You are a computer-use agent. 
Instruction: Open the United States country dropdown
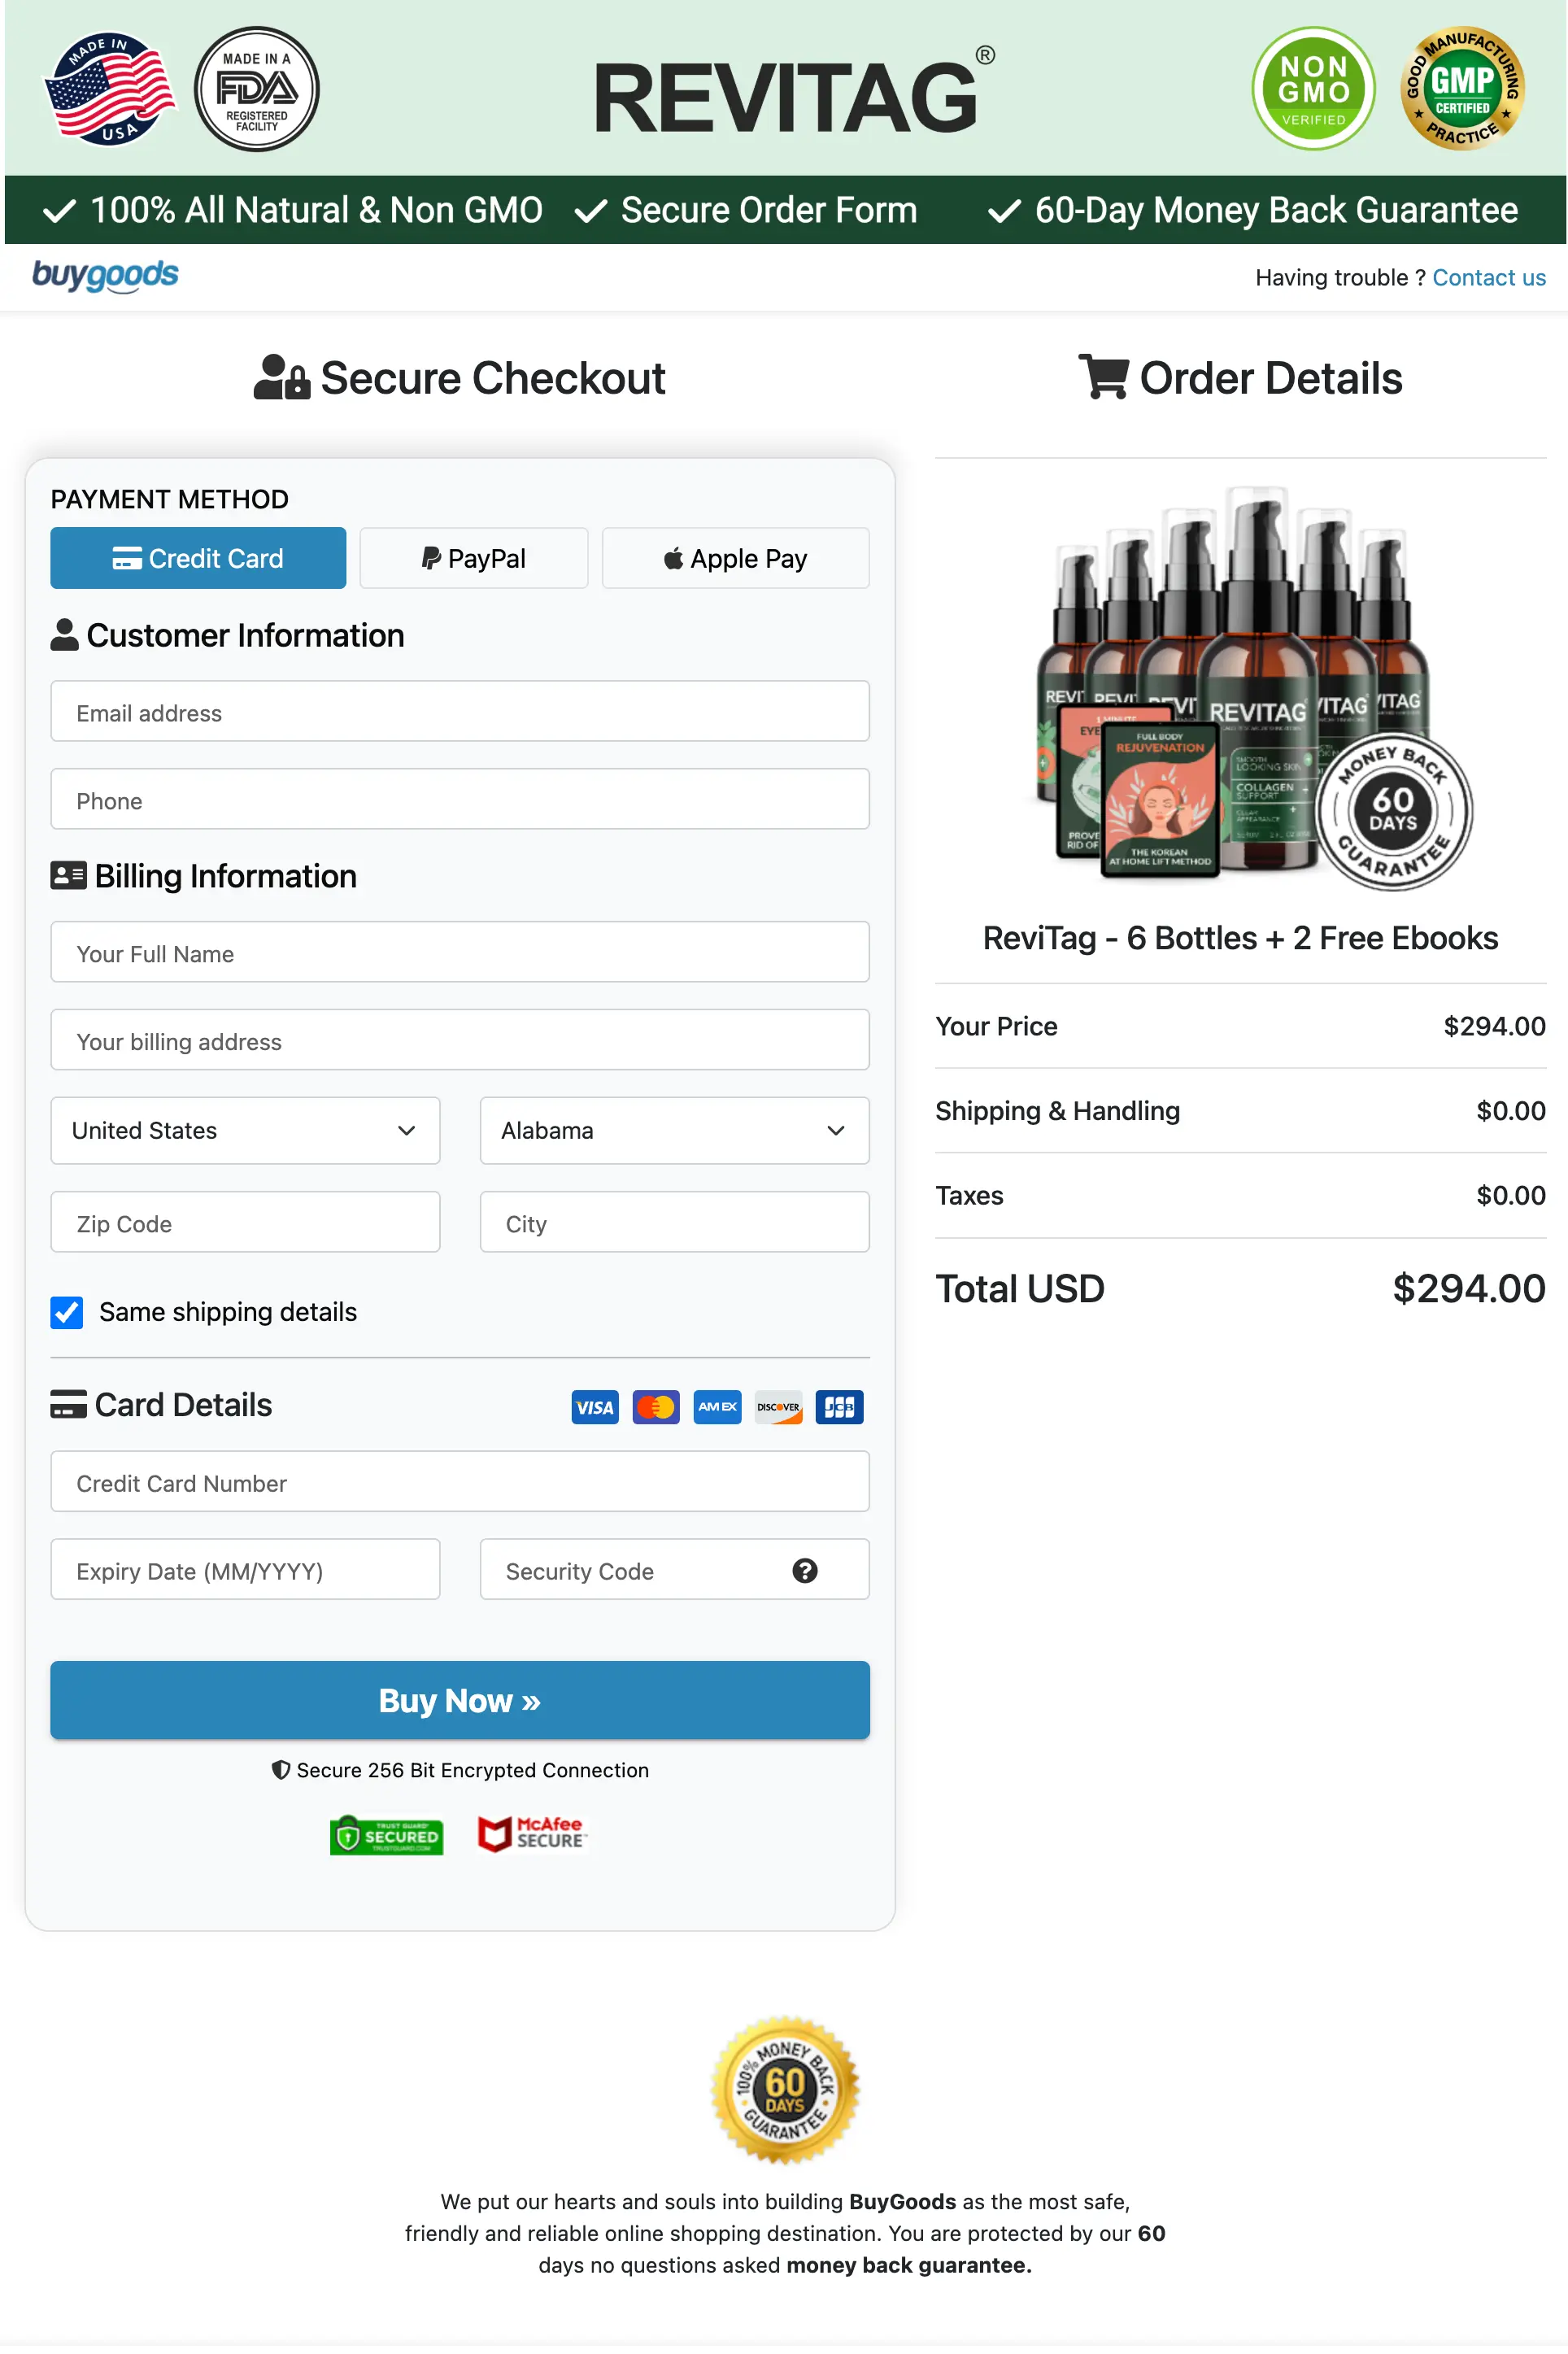point(245,1130)
